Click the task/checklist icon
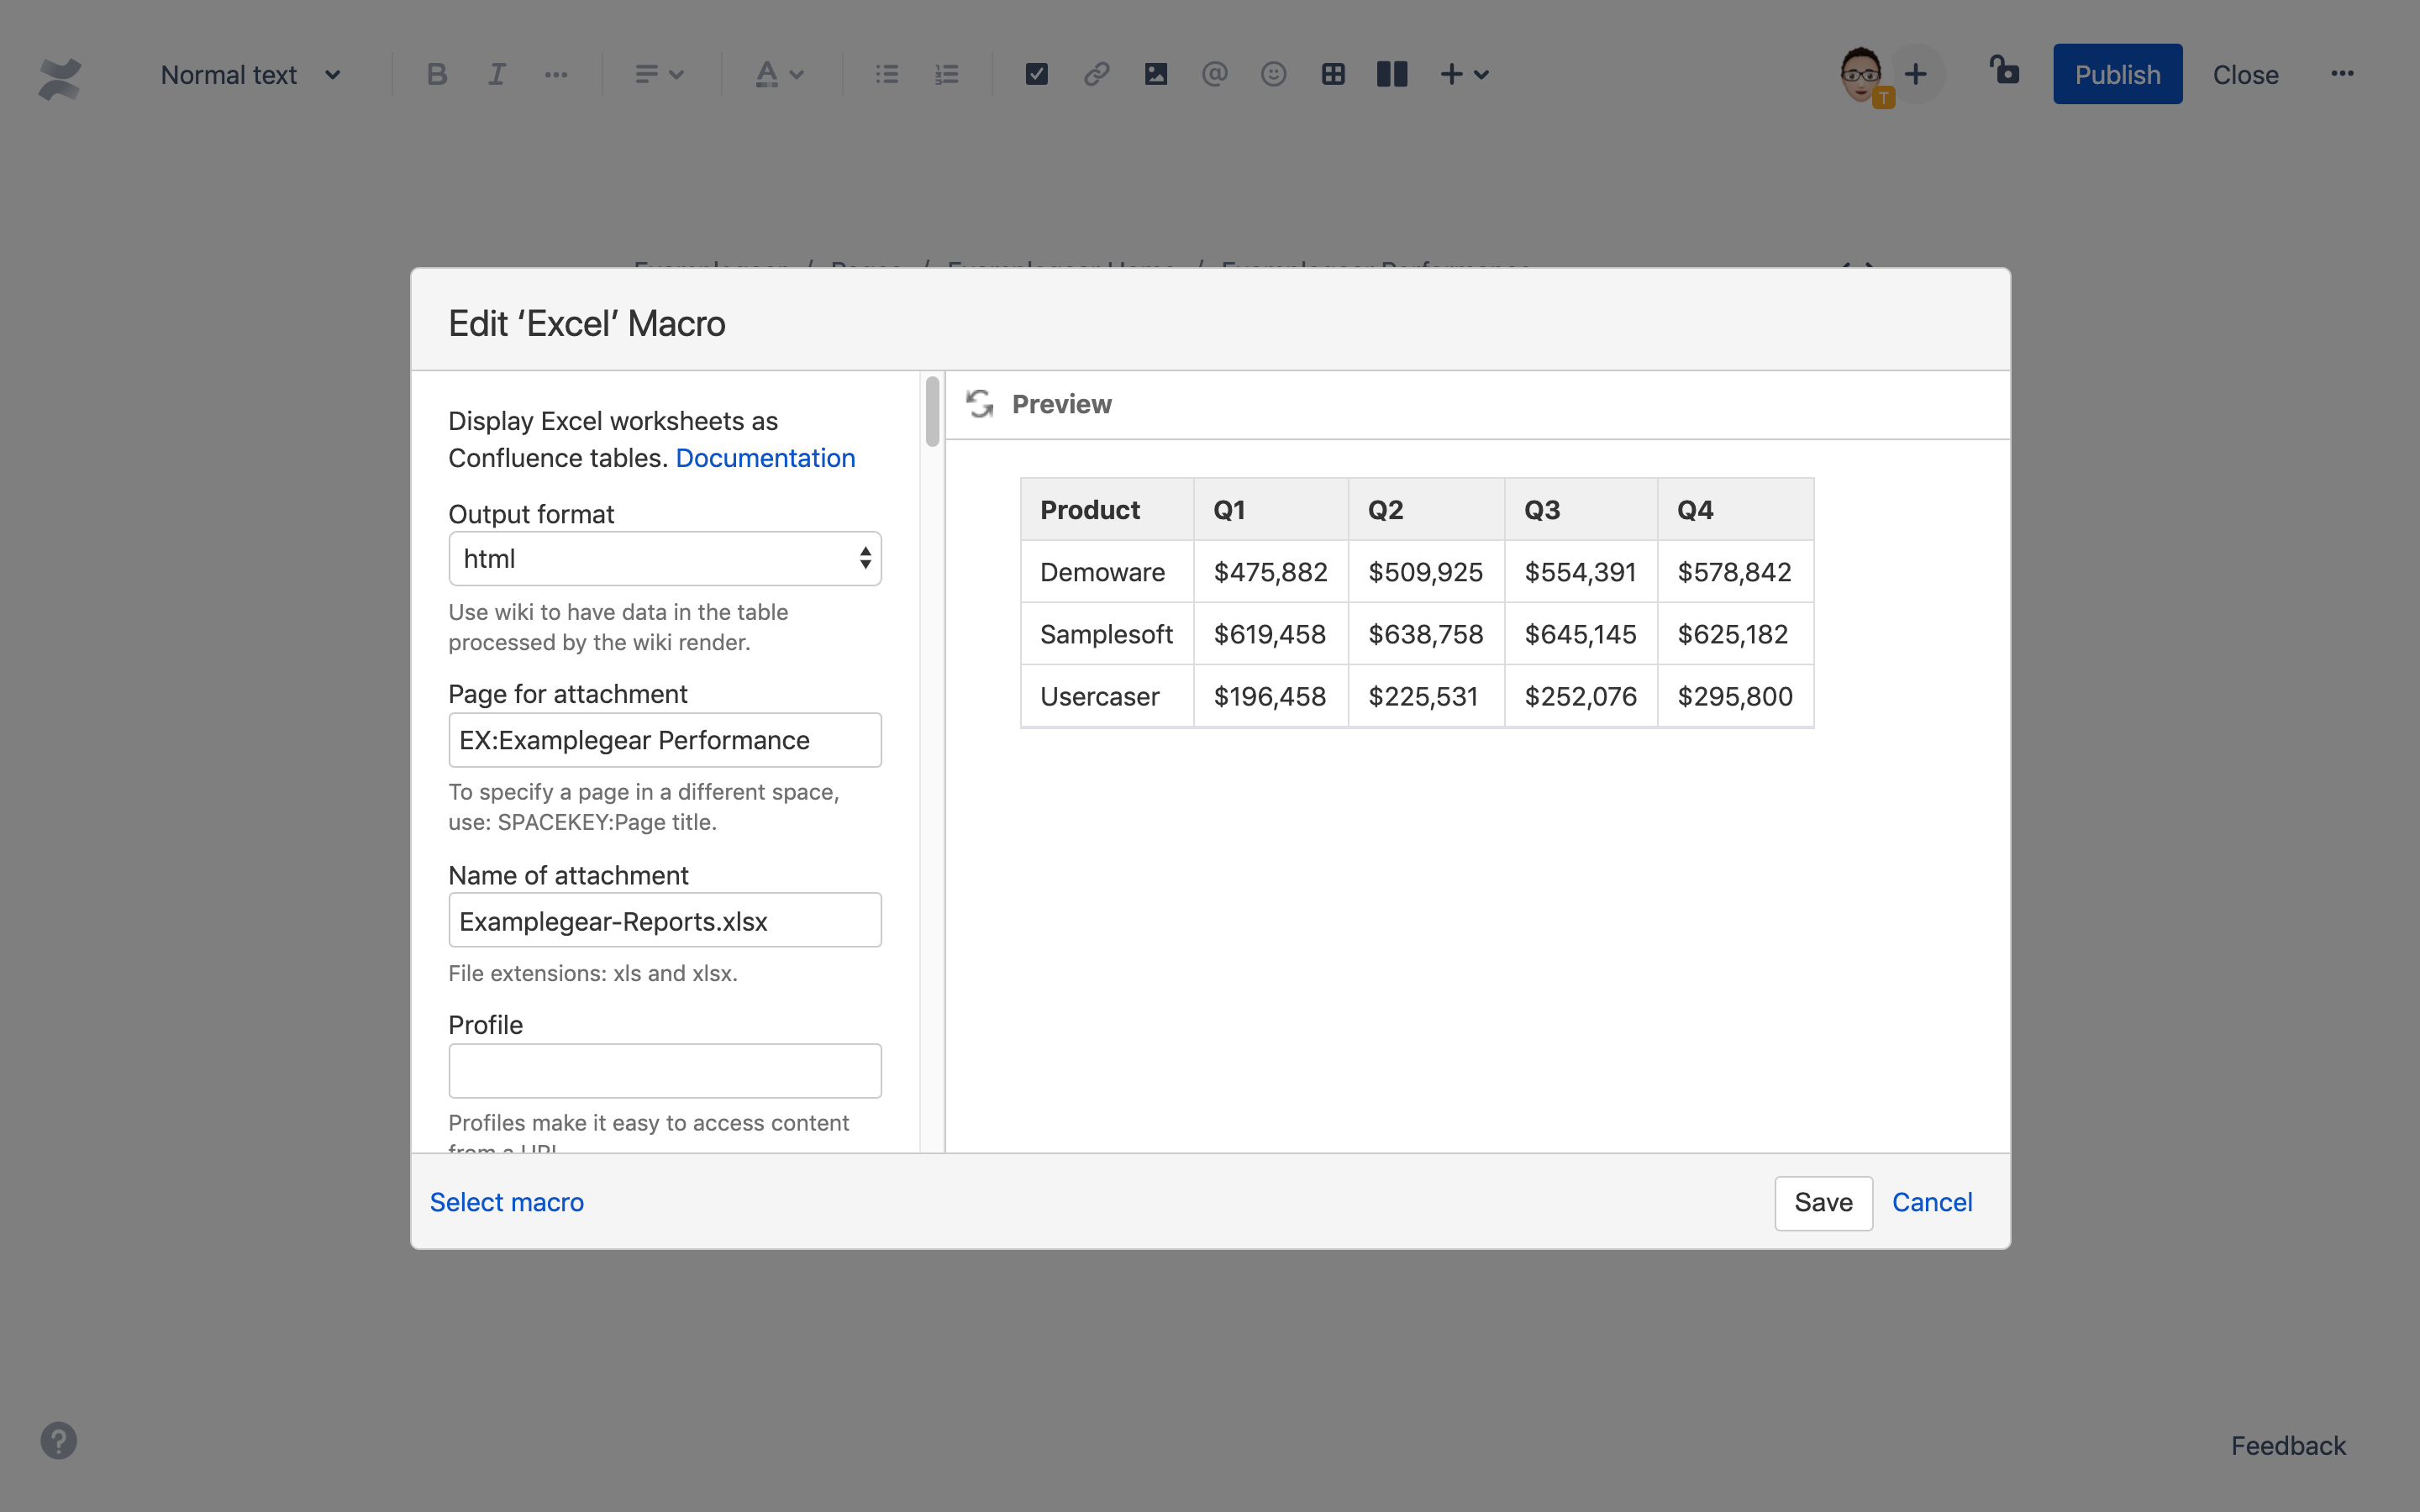The width and height of the screenshot is (2420, 1512). 1034,73
